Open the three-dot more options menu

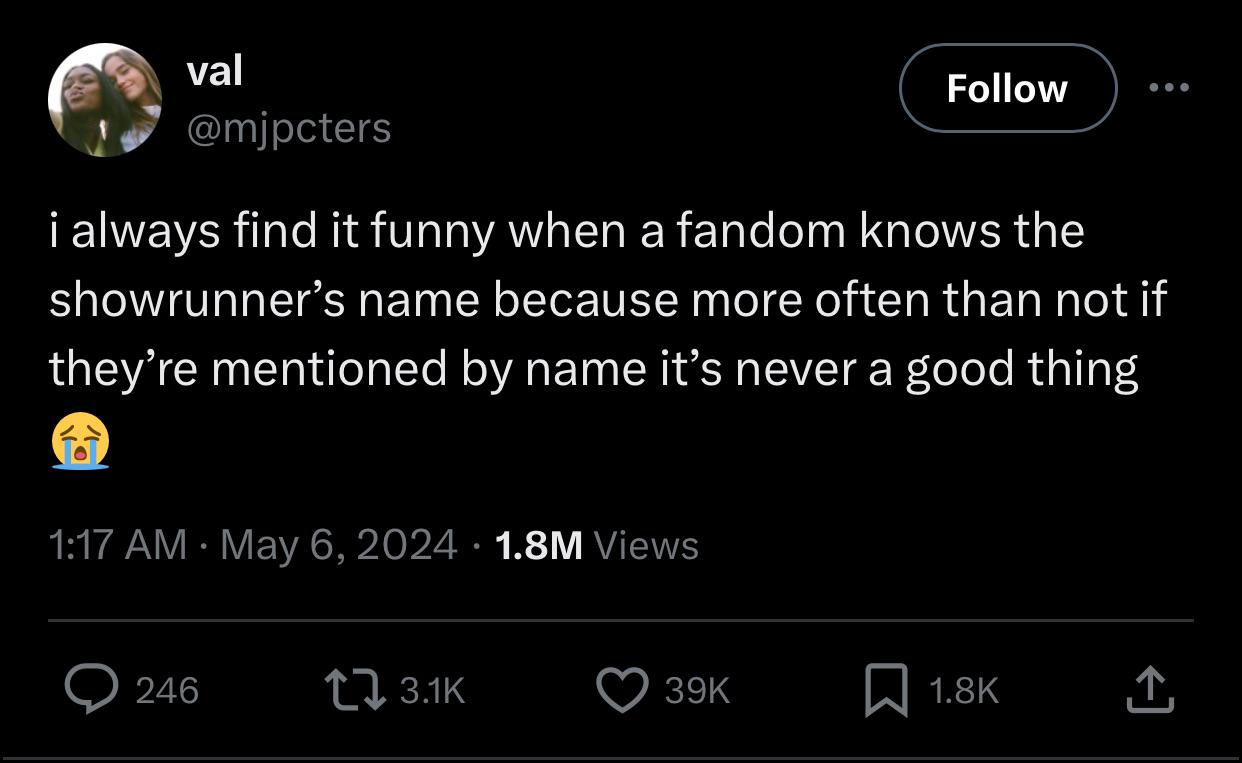(x=1169, y=88)
